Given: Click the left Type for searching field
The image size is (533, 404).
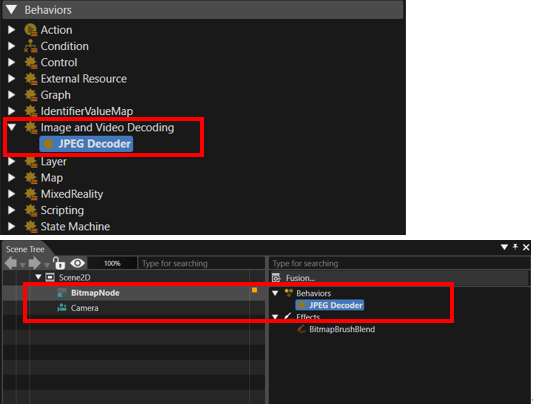Looking at the screenshot, I should tap(202, 263).
